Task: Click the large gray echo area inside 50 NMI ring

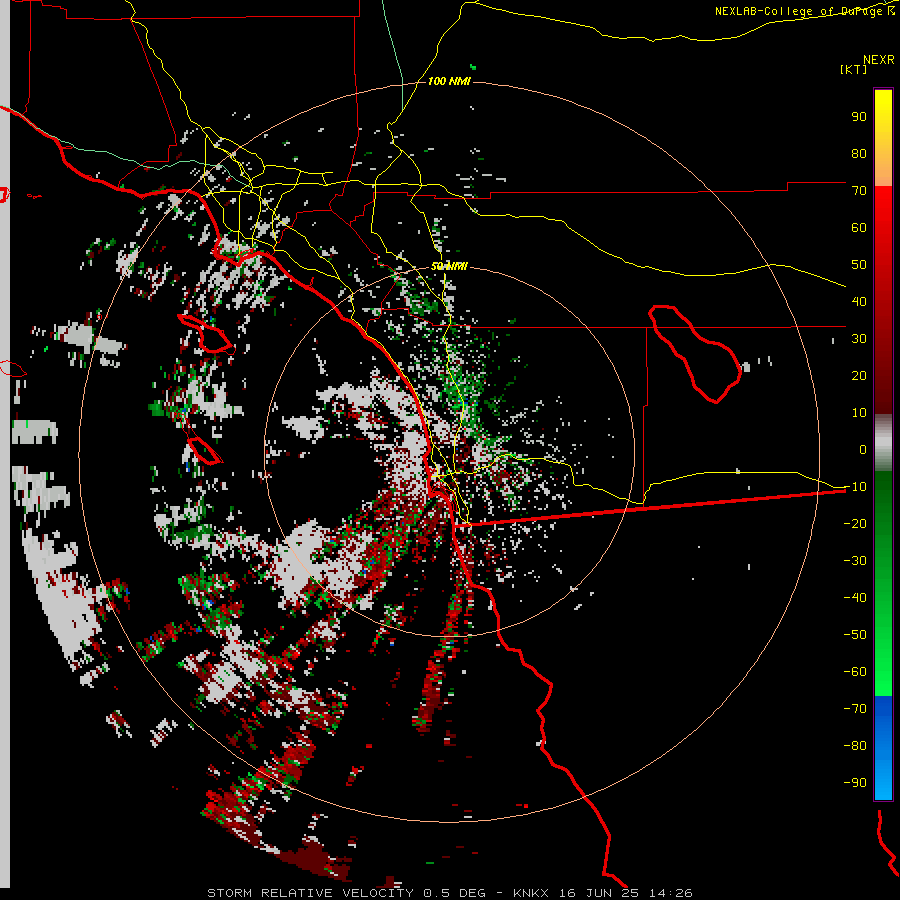Action: click(304, 560)
